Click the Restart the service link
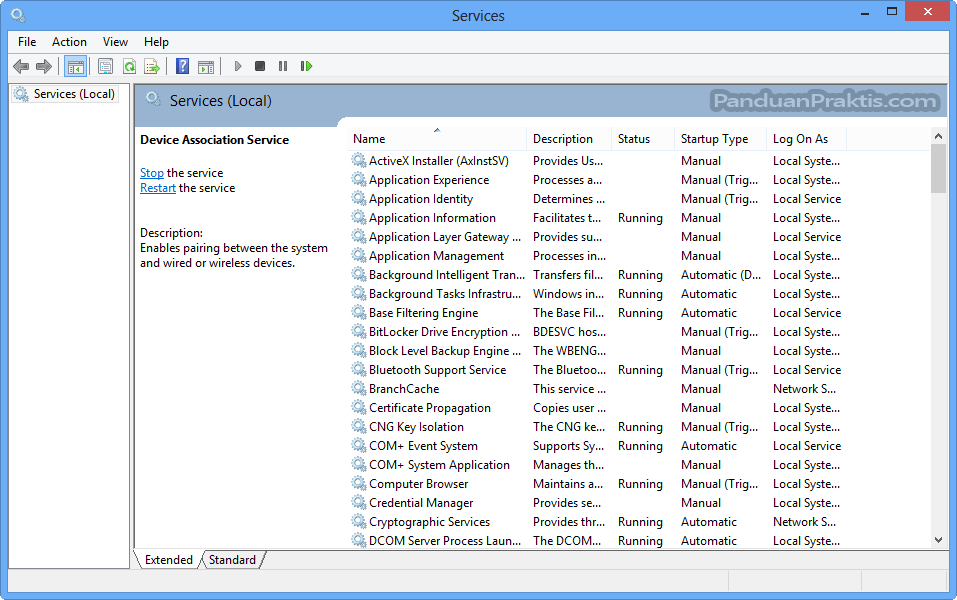Screen dimensions: 957x600 (157, 188)
